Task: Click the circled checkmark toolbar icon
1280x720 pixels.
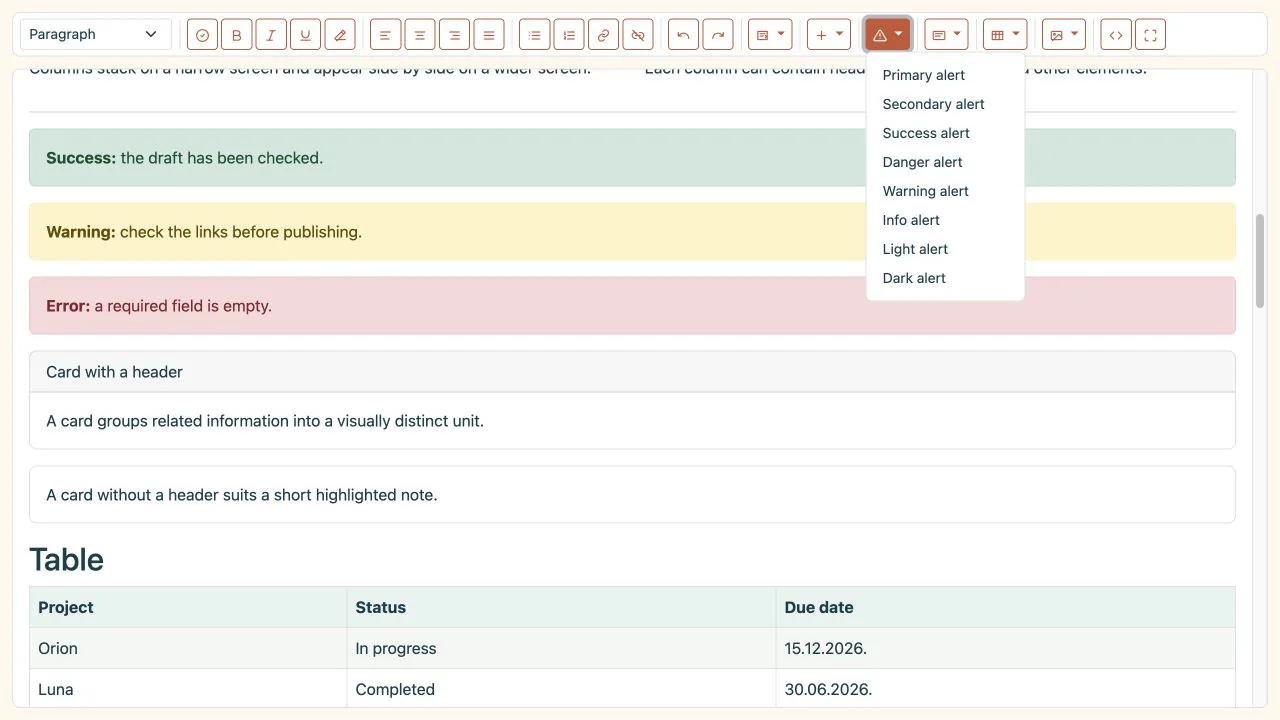Action: 203,35
